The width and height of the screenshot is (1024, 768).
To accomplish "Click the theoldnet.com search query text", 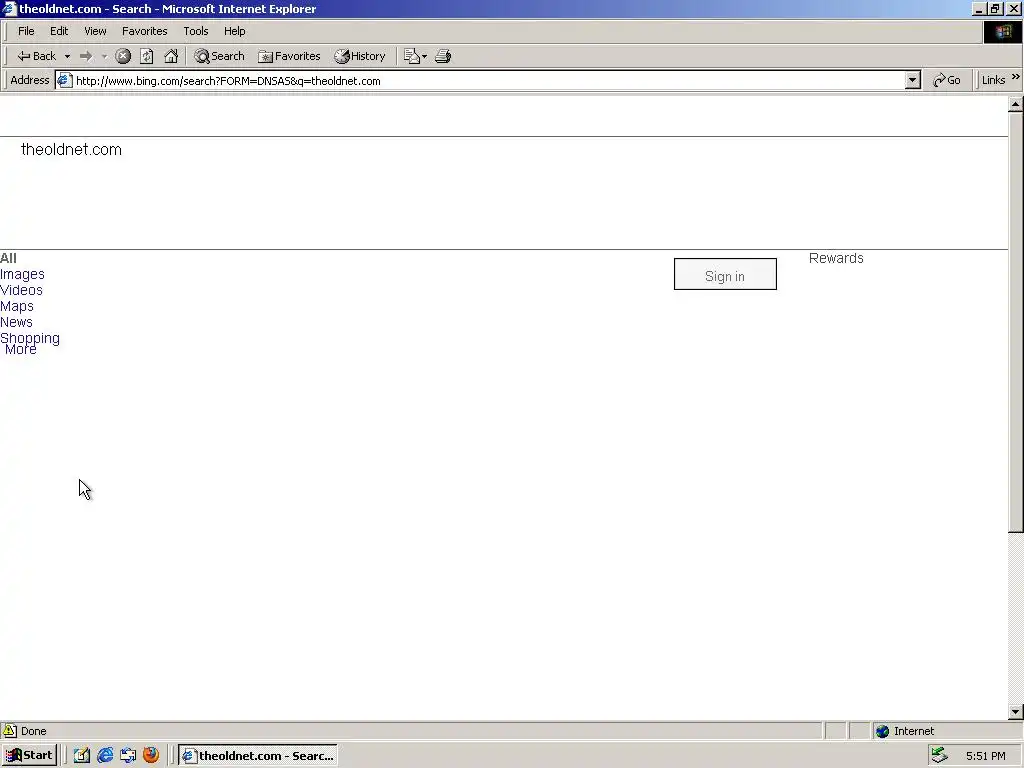I will (71, 150).
